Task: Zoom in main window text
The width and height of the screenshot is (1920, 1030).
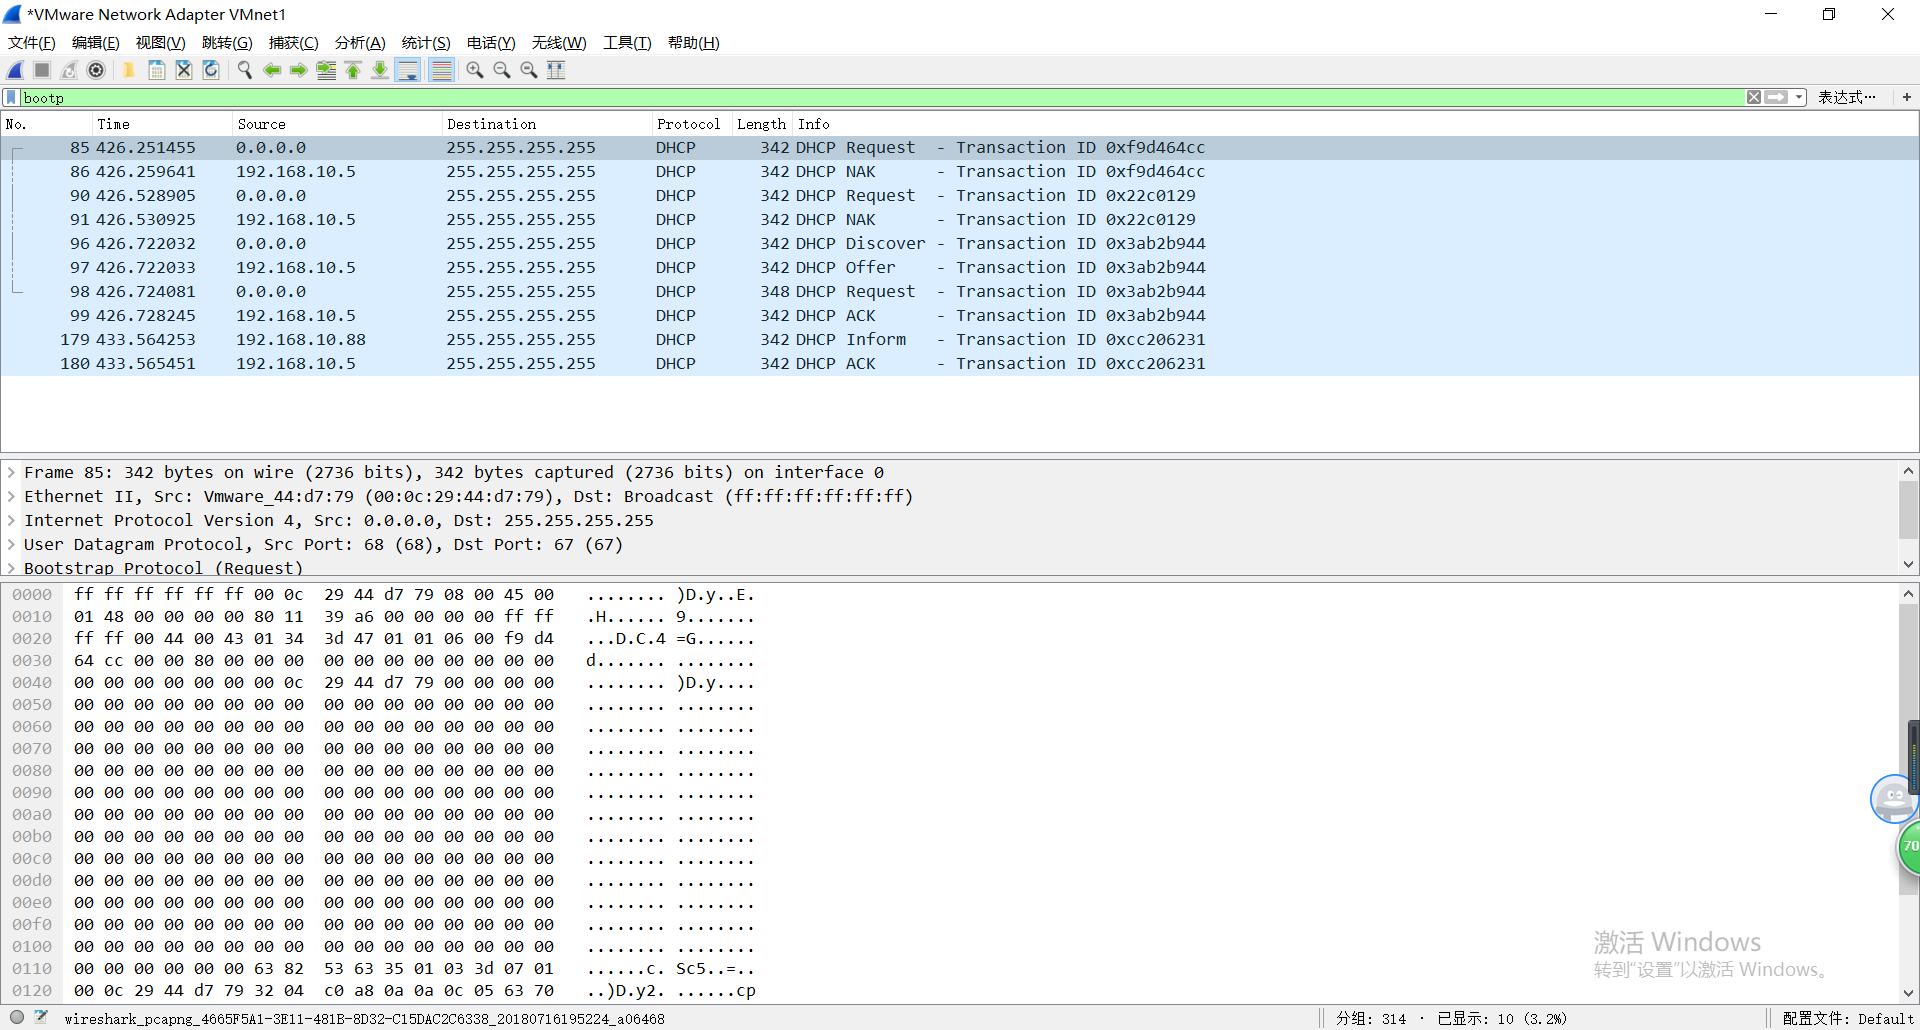Action: (x=475, y=70)
